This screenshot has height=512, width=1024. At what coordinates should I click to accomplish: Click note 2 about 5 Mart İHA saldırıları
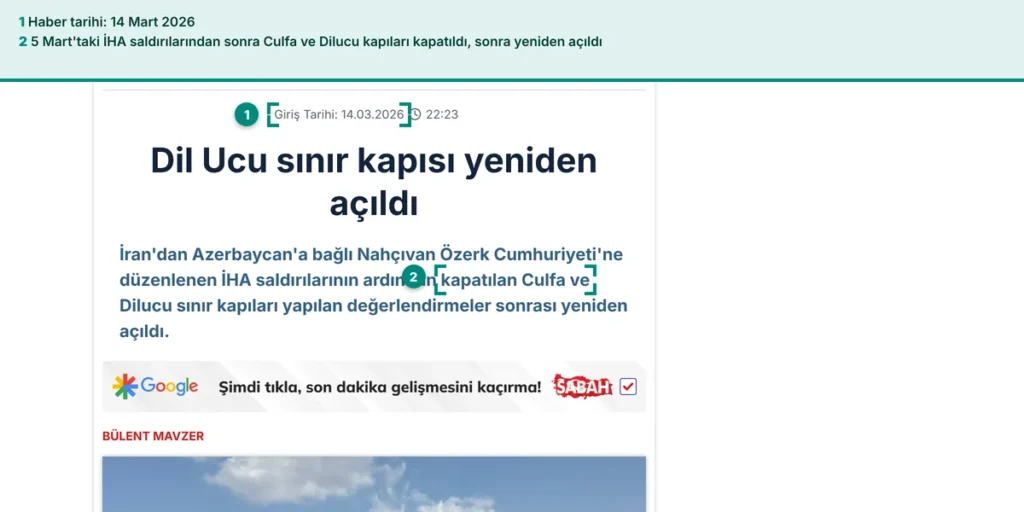coord(310,42)
